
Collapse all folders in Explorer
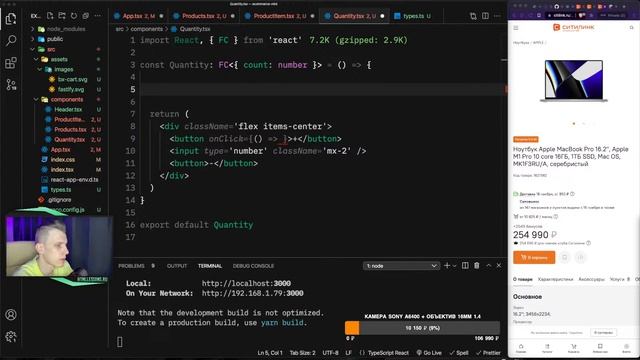click(x=86, y=16)
